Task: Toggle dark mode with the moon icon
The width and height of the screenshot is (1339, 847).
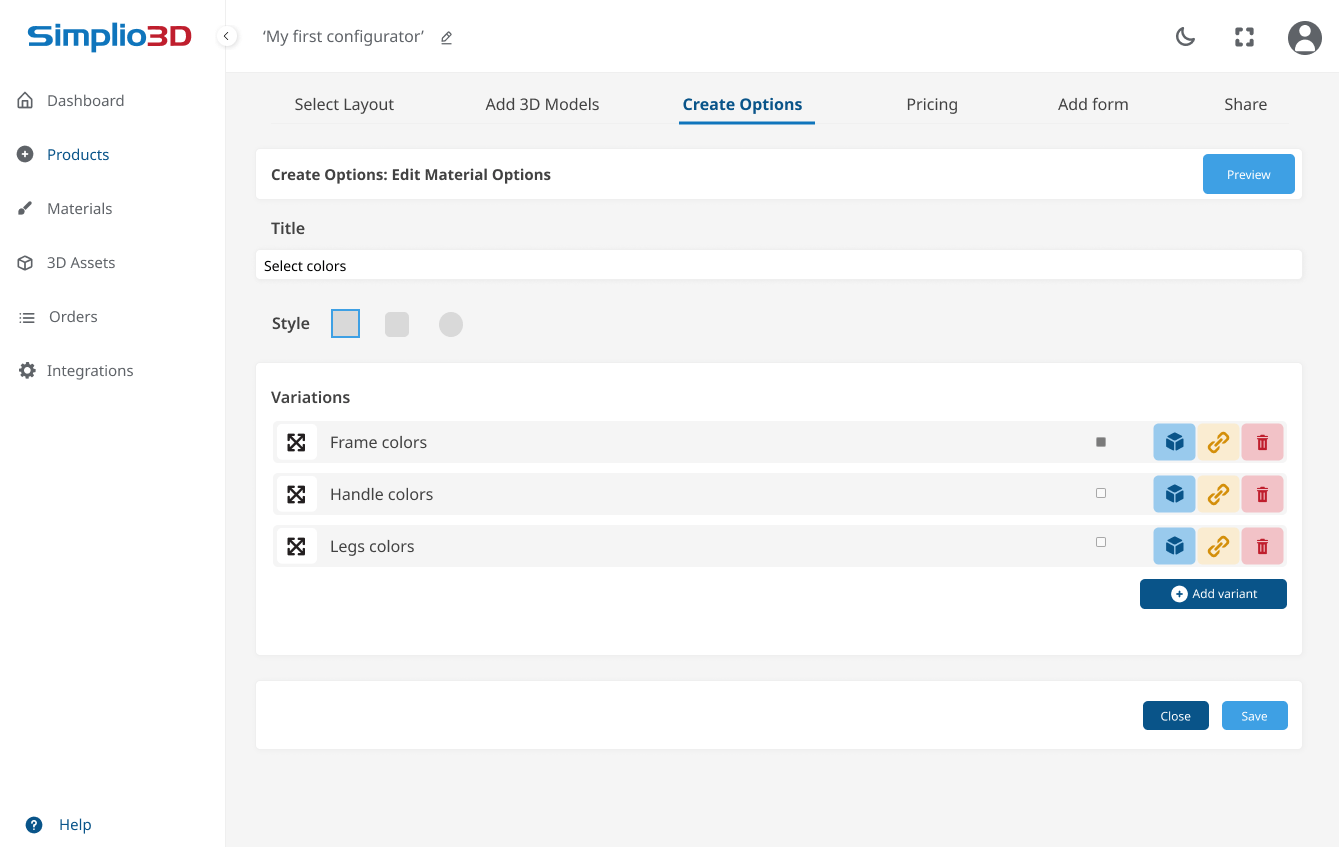Action: point(1185,36)
